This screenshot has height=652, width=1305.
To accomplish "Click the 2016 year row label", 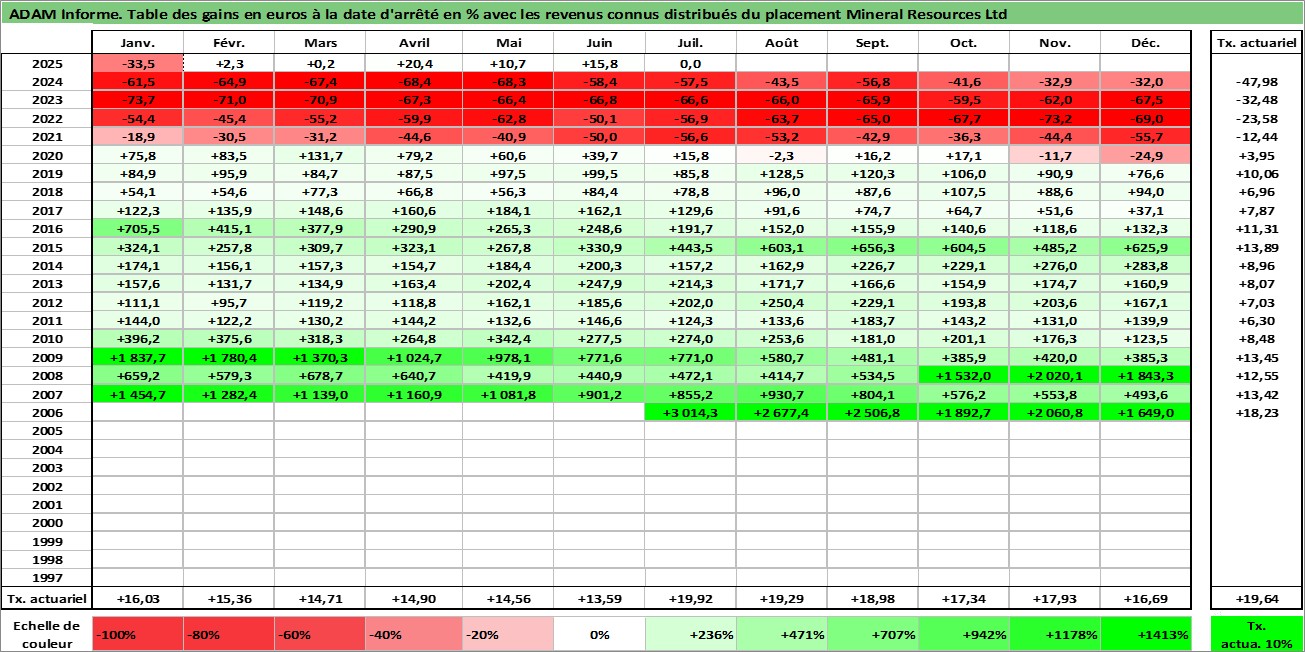I will coord(47,229).
